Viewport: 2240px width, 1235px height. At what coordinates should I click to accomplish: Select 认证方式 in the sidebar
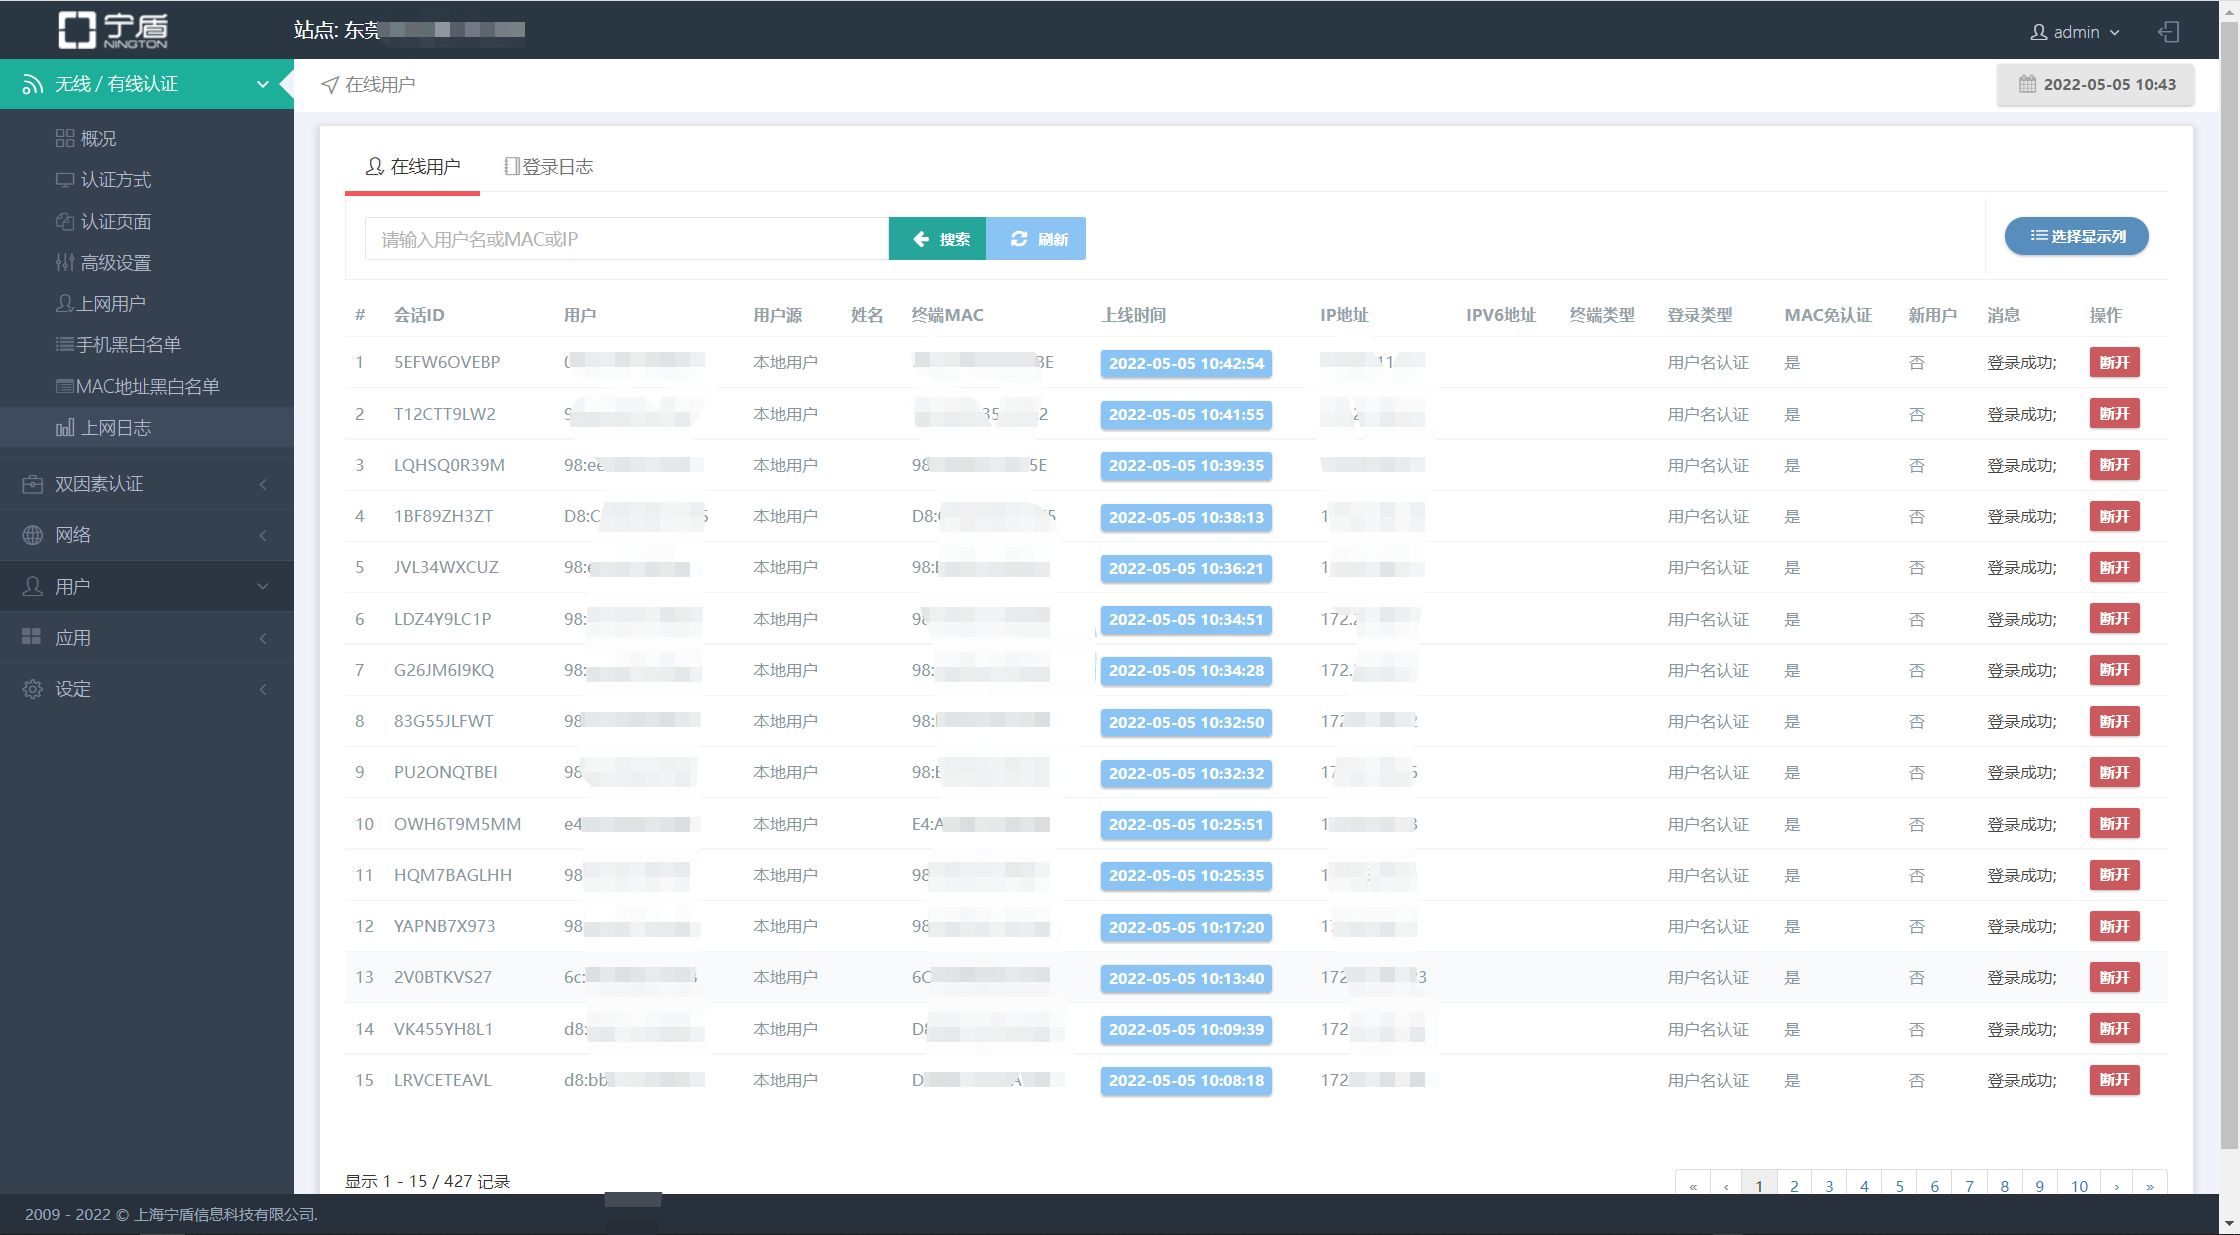117,179
